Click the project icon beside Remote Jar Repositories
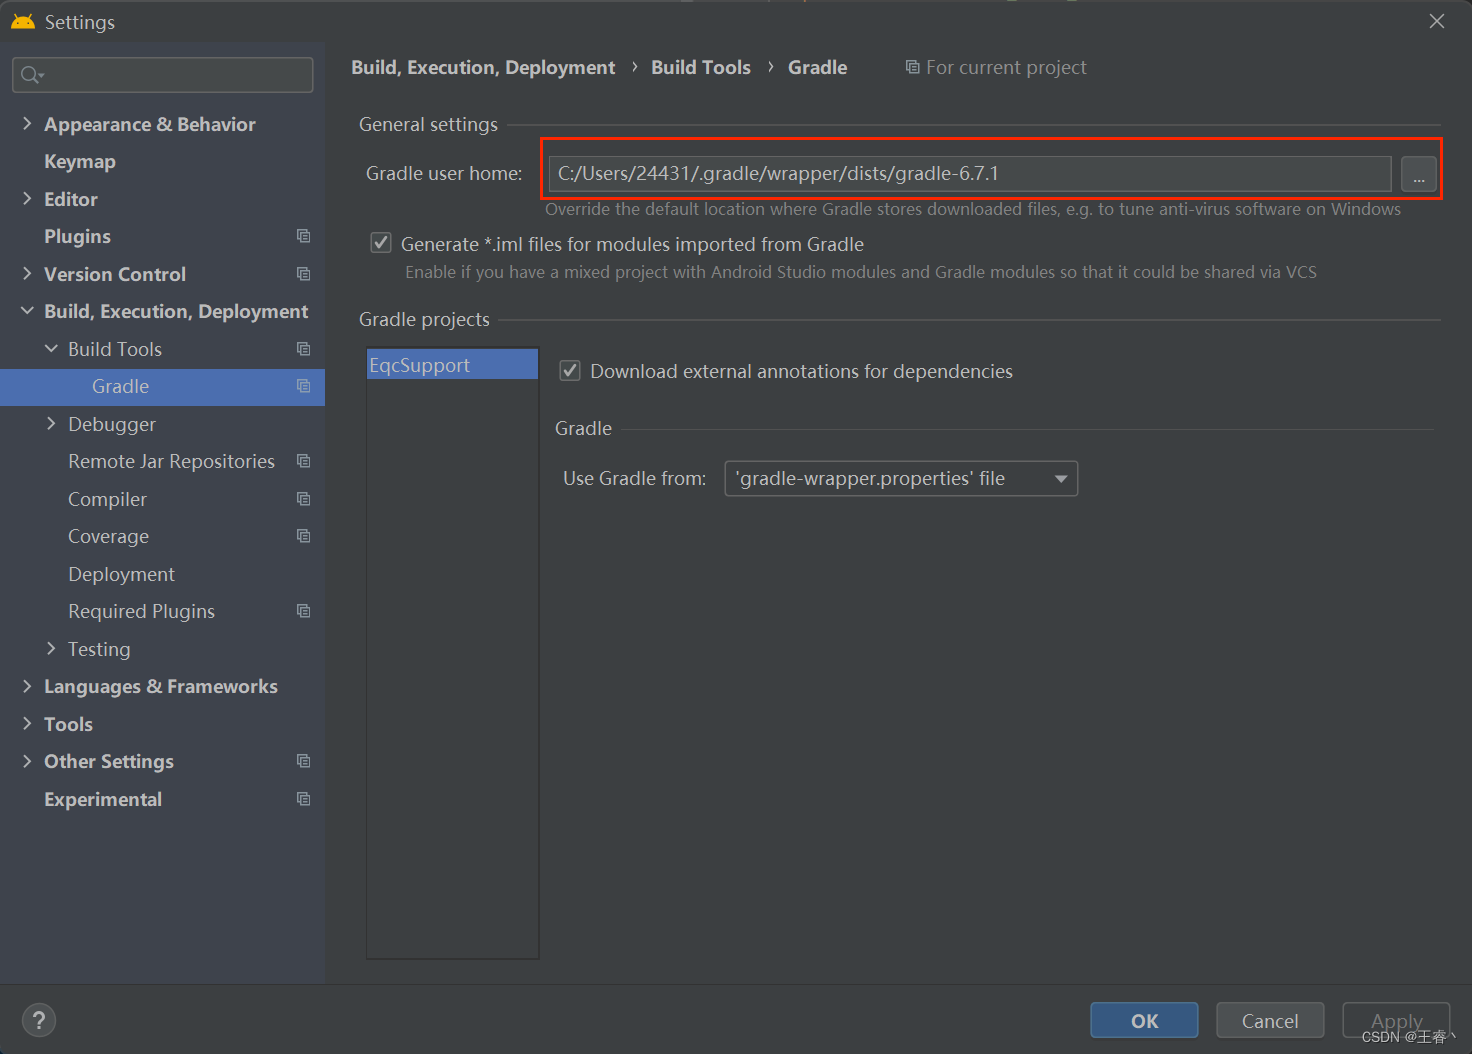 [303, 461]
